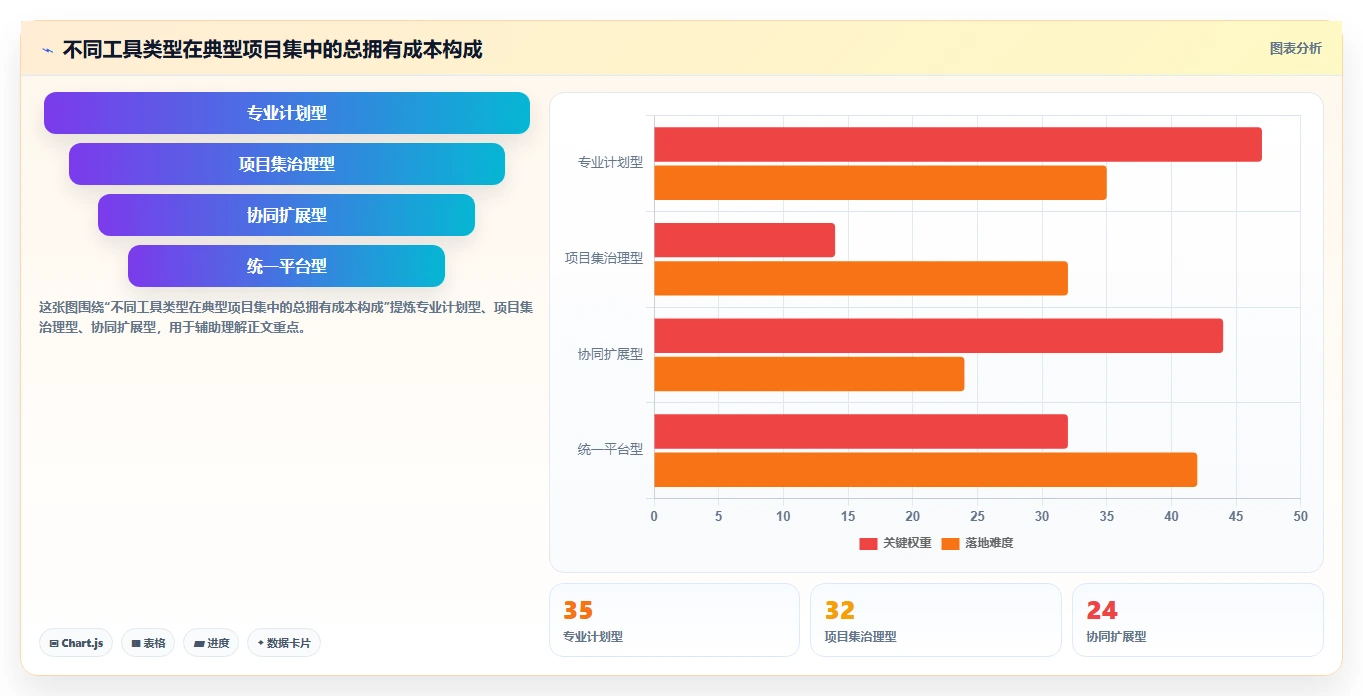Toggle the 落地难度 legend entry

977,543
